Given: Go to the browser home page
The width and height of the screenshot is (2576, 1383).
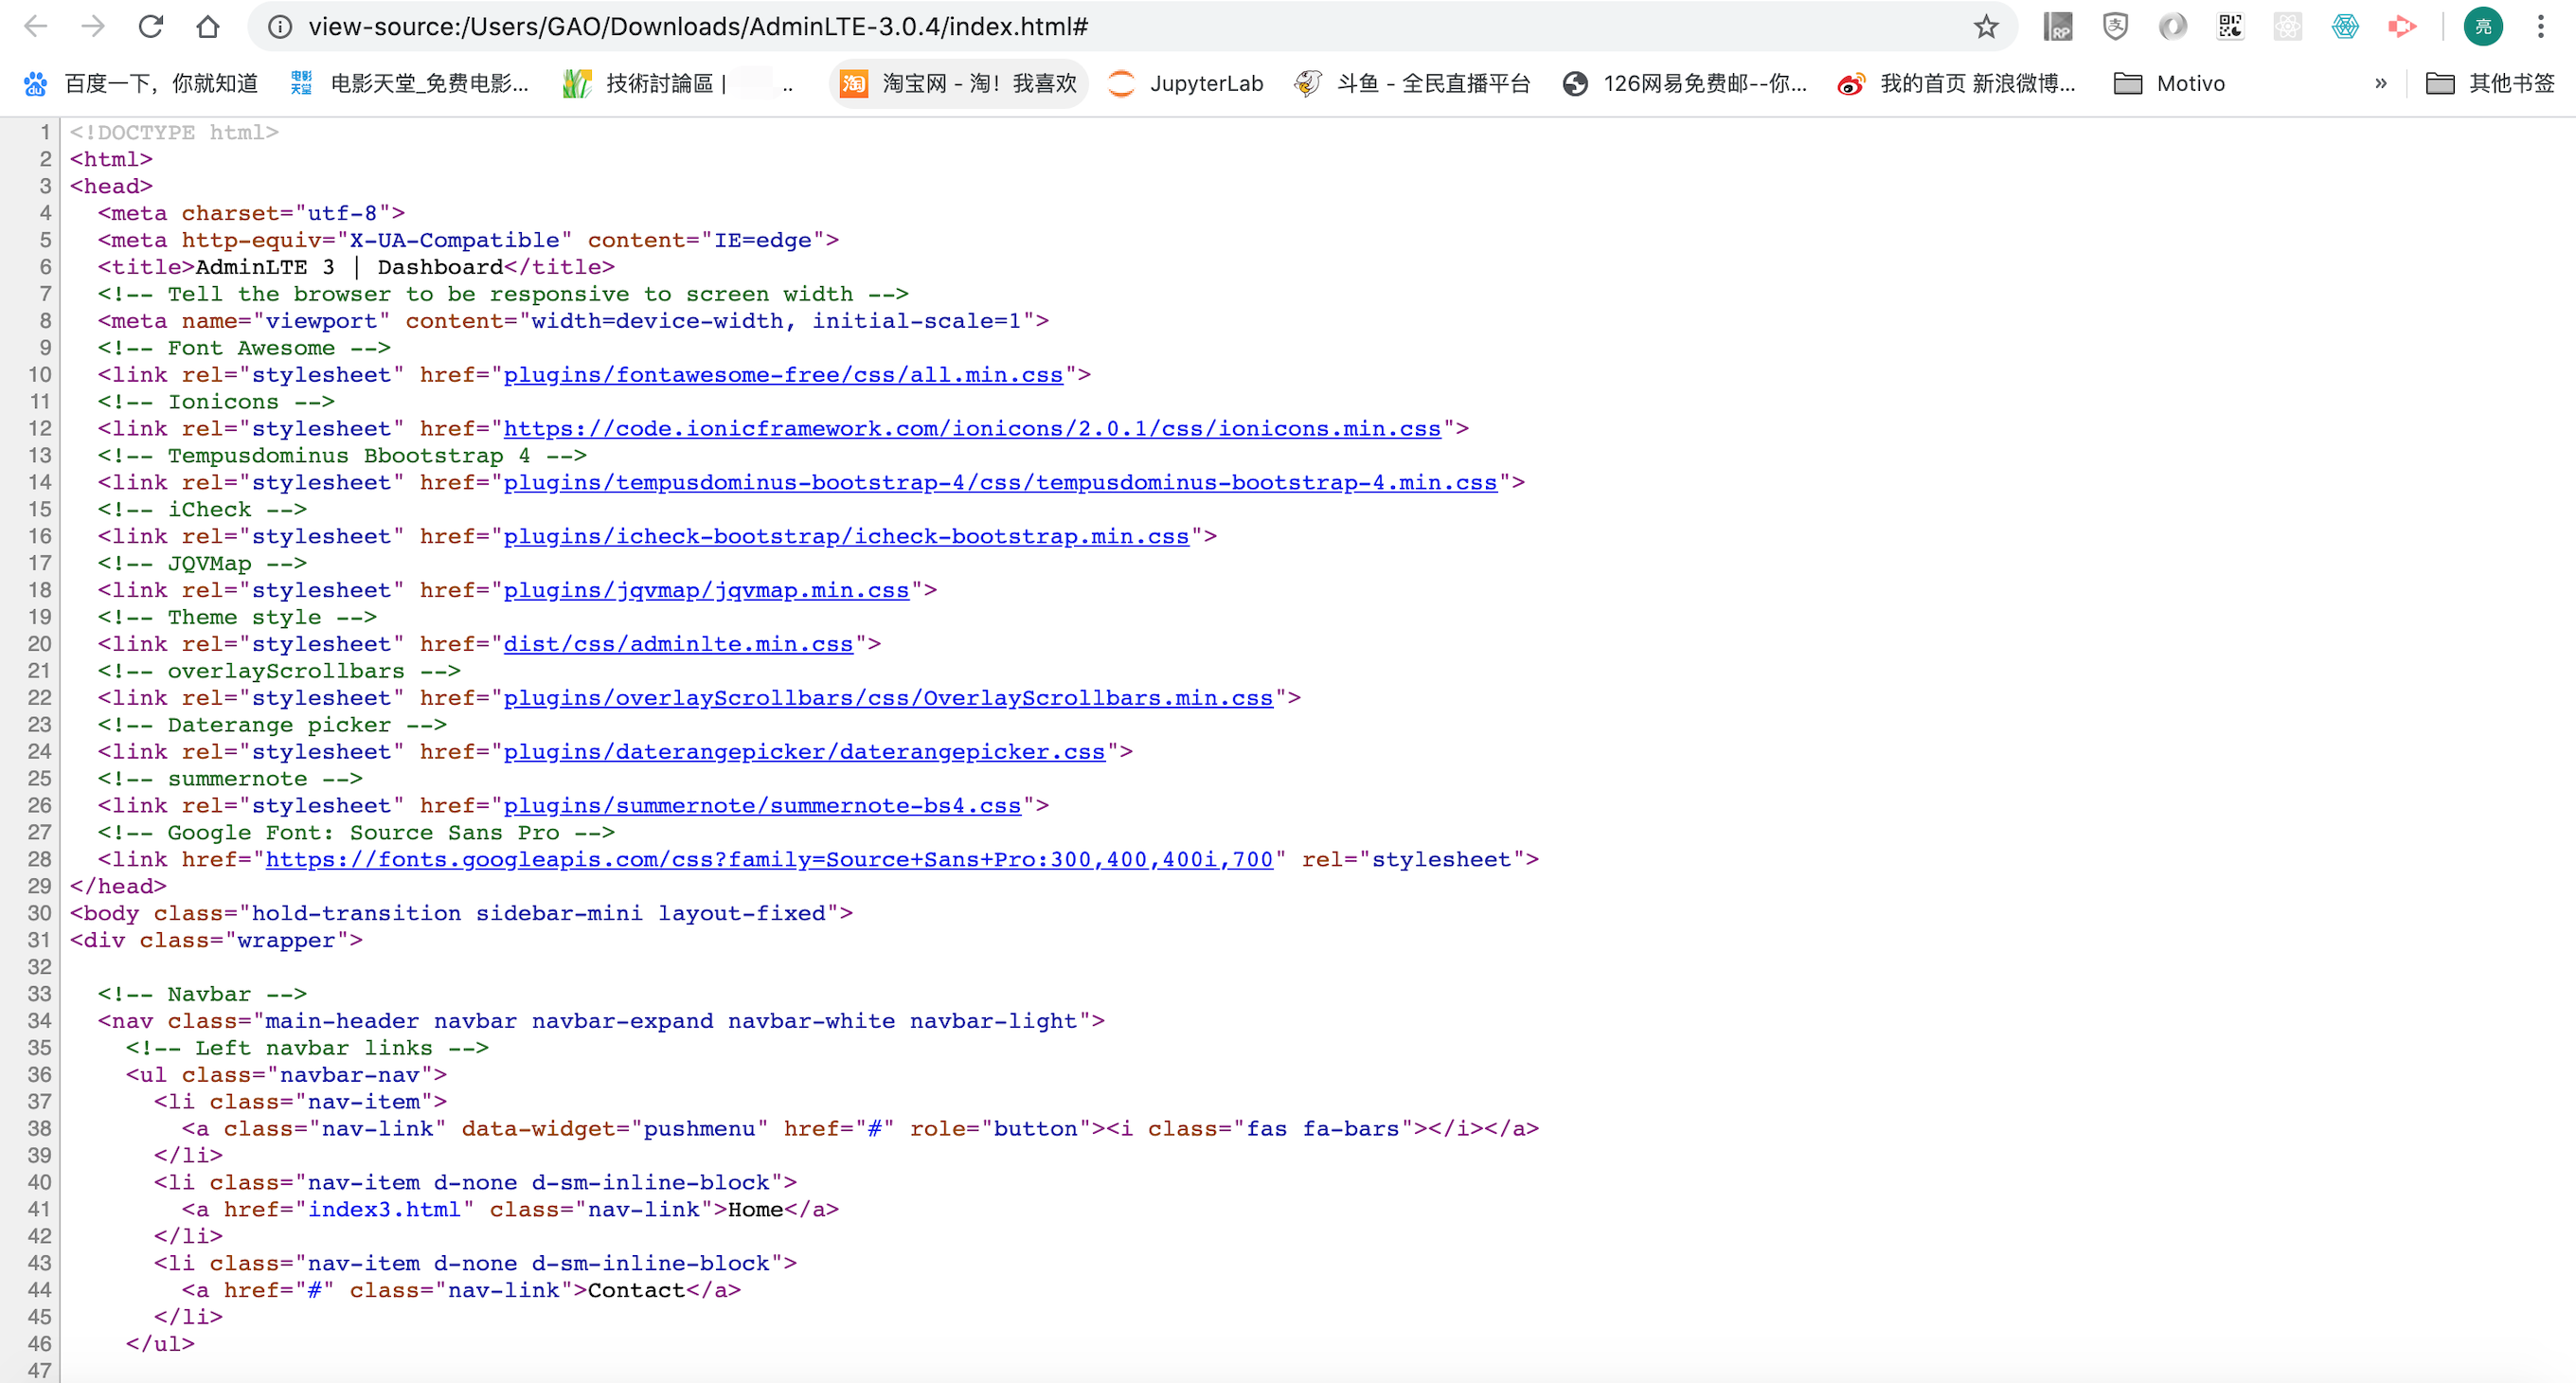Looking at the screenshot, I should click(x=208, y=27).
